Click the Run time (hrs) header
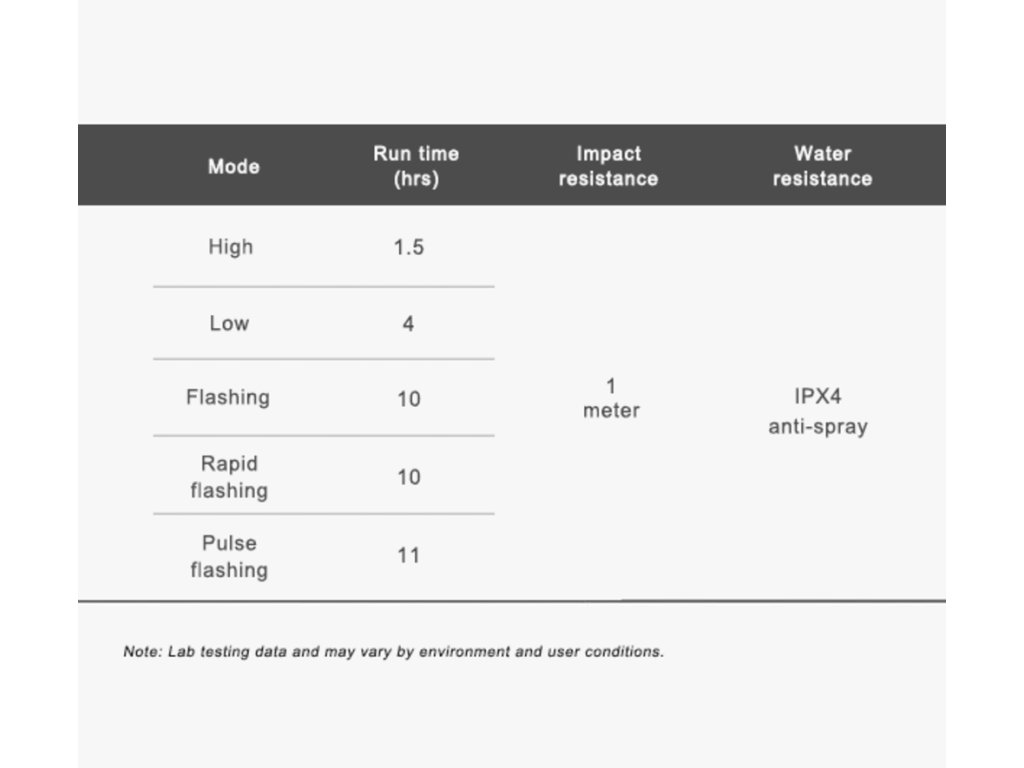Screen dimensions: 1024x768 (x=416, y=166)
